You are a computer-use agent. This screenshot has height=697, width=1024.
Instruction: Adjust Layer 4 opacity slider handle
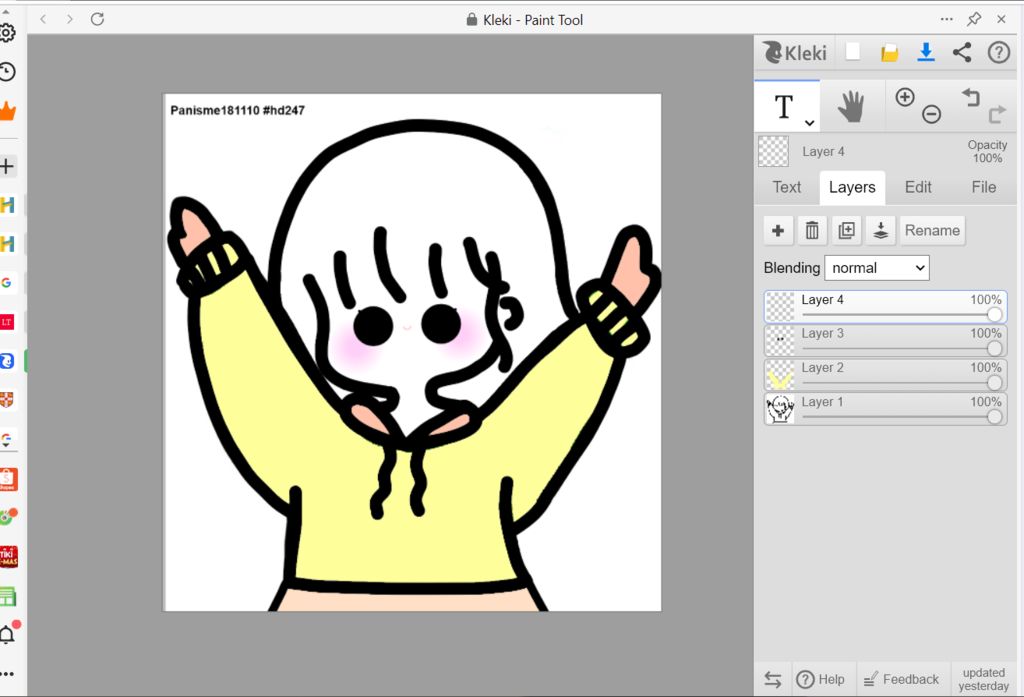994,315
